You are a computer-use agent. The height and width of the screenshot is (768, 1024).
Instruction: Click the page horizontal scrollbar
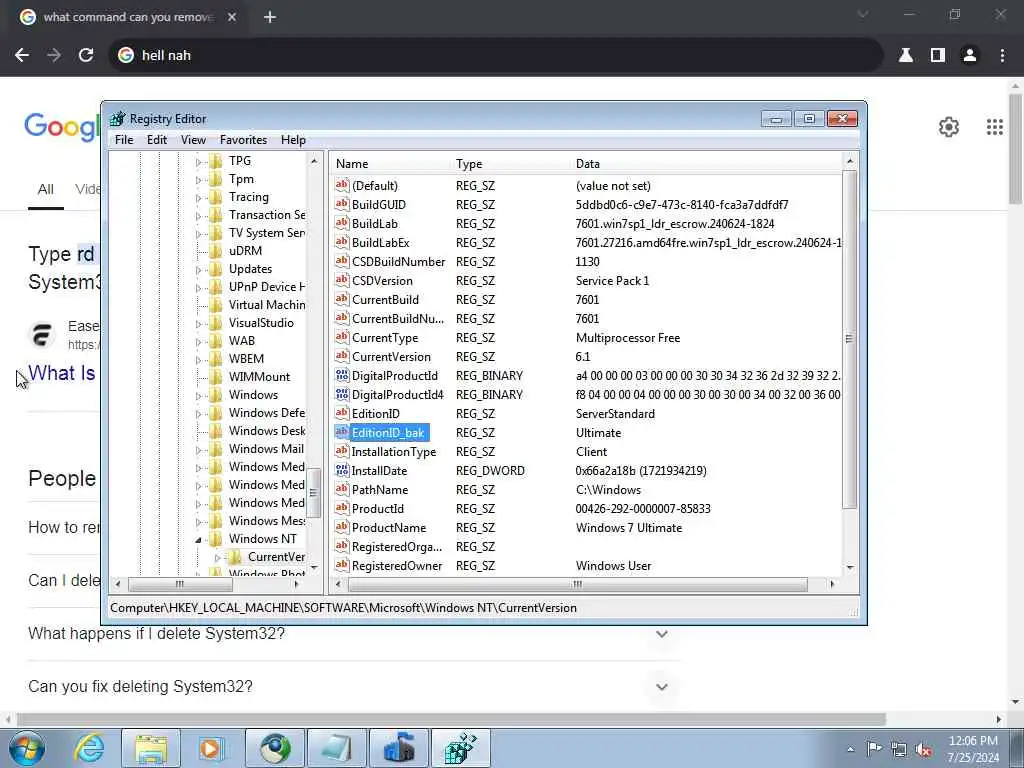[451, 719]
